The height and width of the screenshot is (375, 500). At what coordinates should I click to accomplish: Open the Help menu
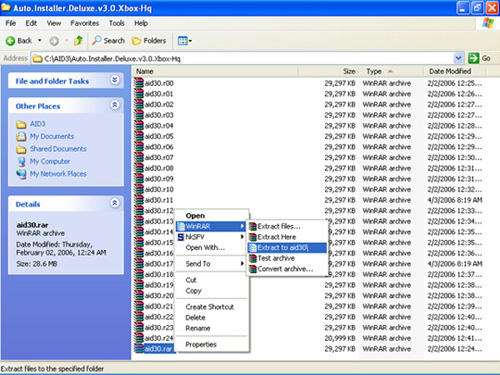tap(141, 23)
